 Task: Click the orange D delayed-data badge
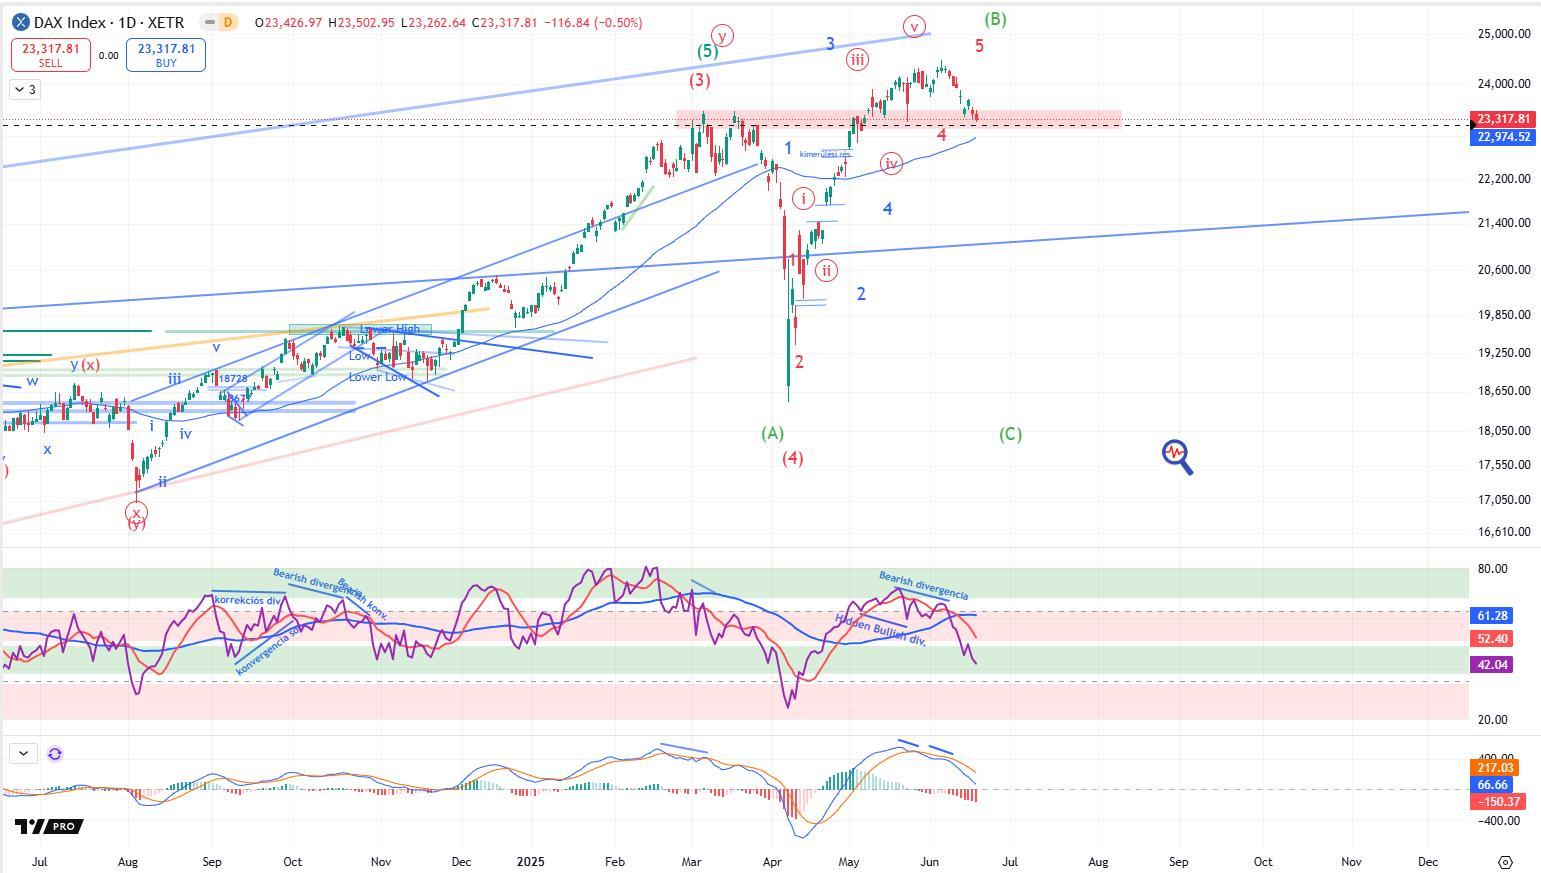[x=228, y=22]
